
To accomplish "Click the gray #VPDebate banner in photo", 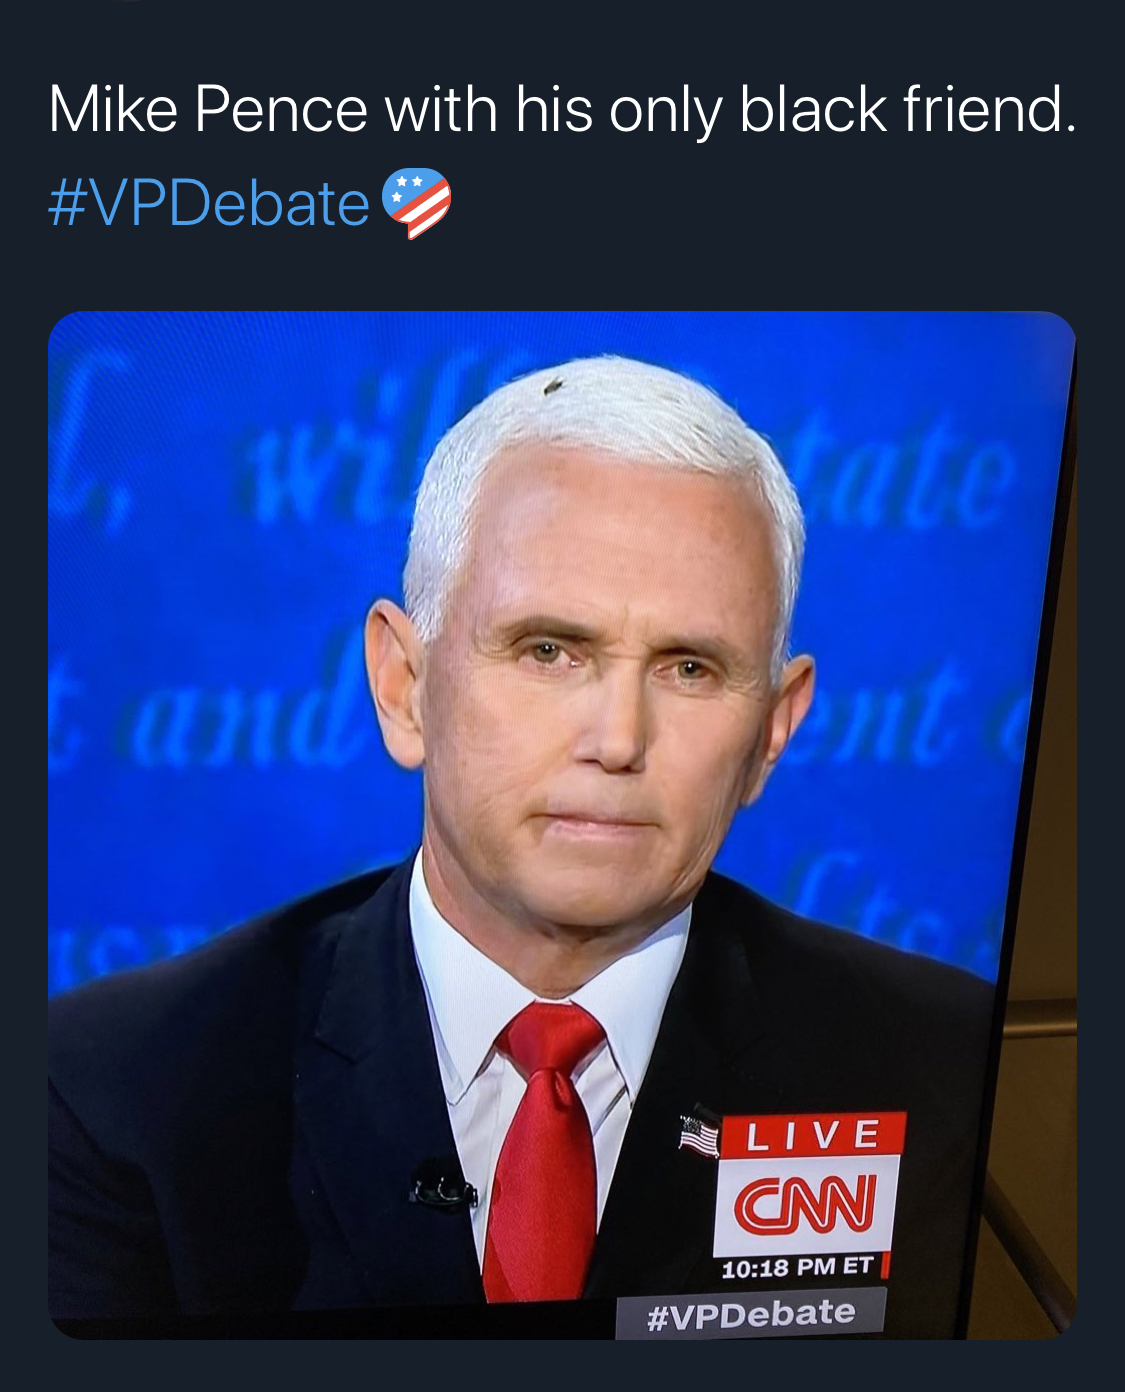I will point(751,1313).
